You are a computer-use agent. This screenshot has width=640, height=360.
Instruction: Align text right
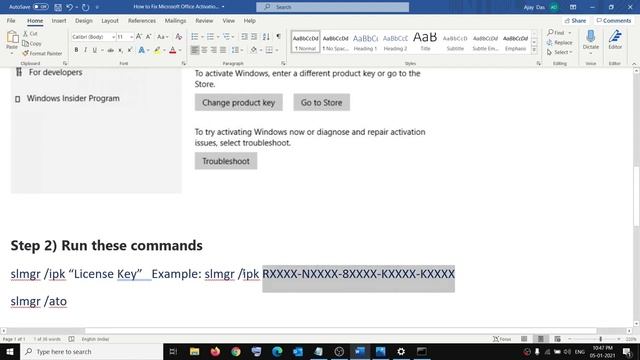click(213, 50)
